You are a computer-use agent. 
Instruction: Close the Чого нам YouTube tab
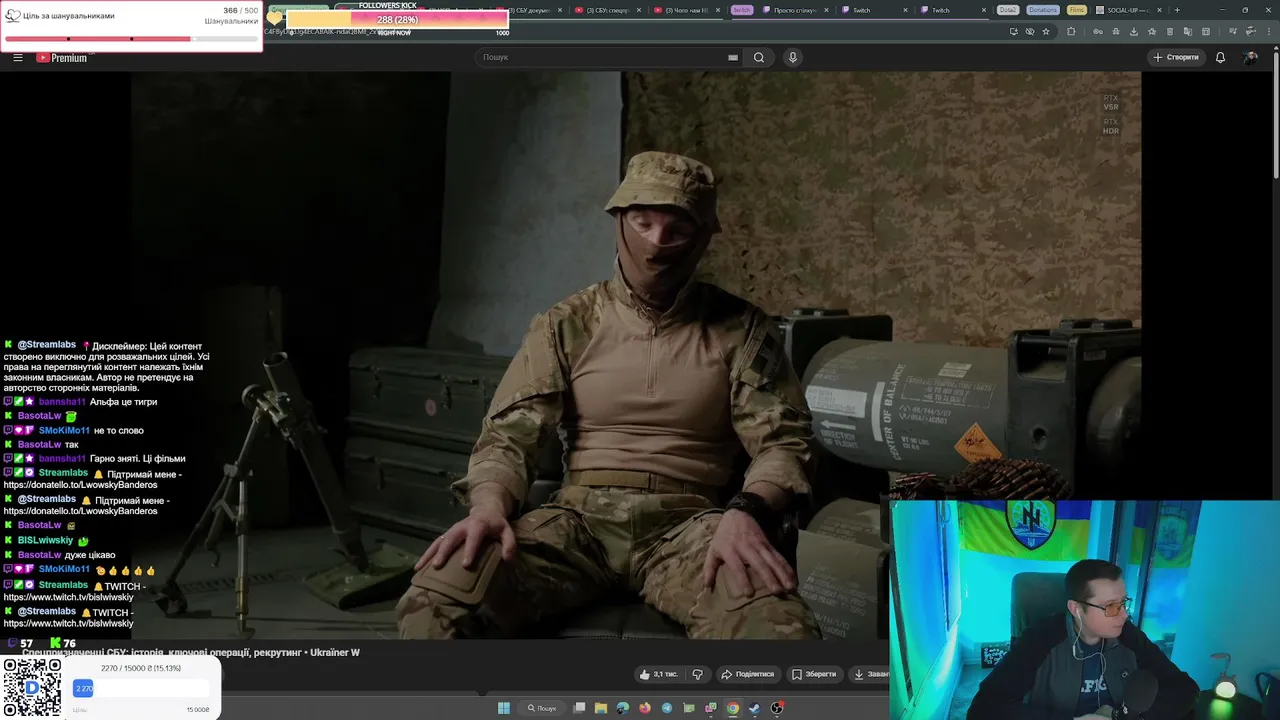point(716,10)
